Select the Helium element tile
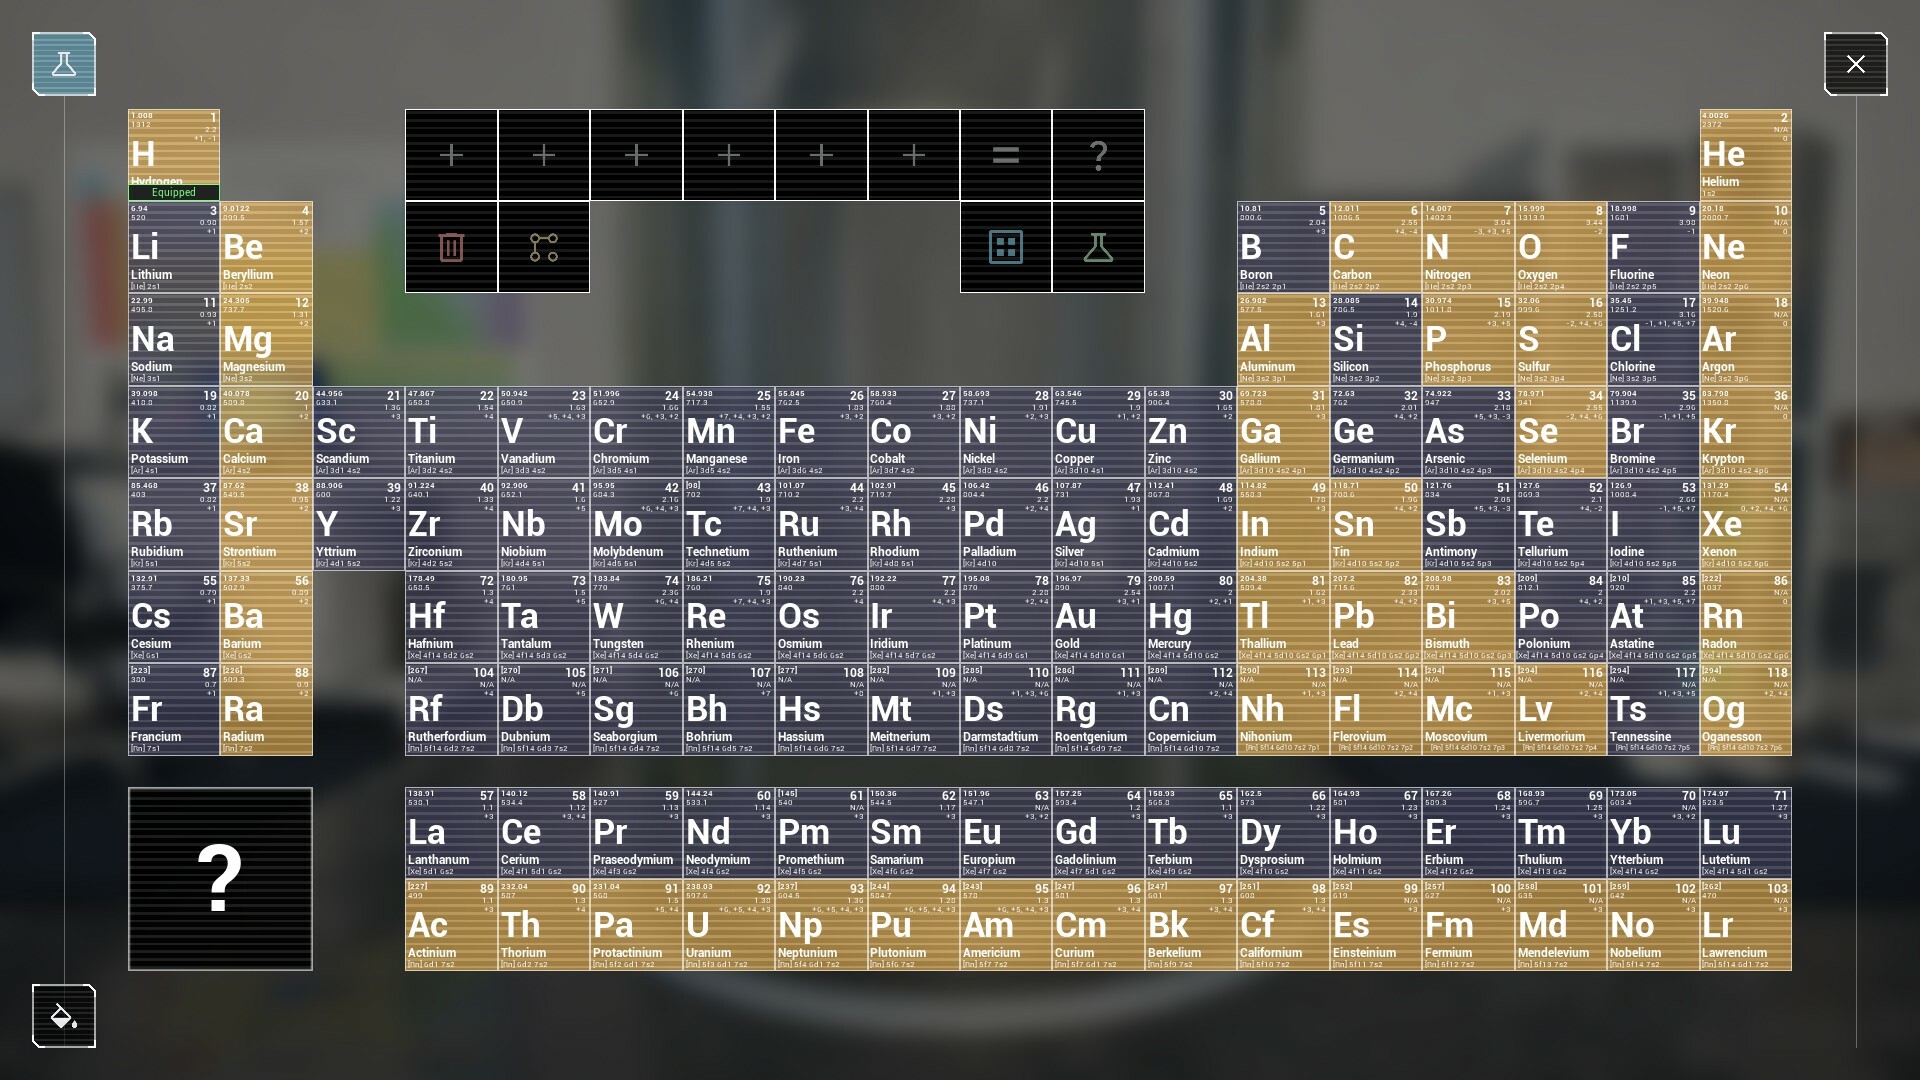The image size is (1920, 1080). tap(1745, 155)
